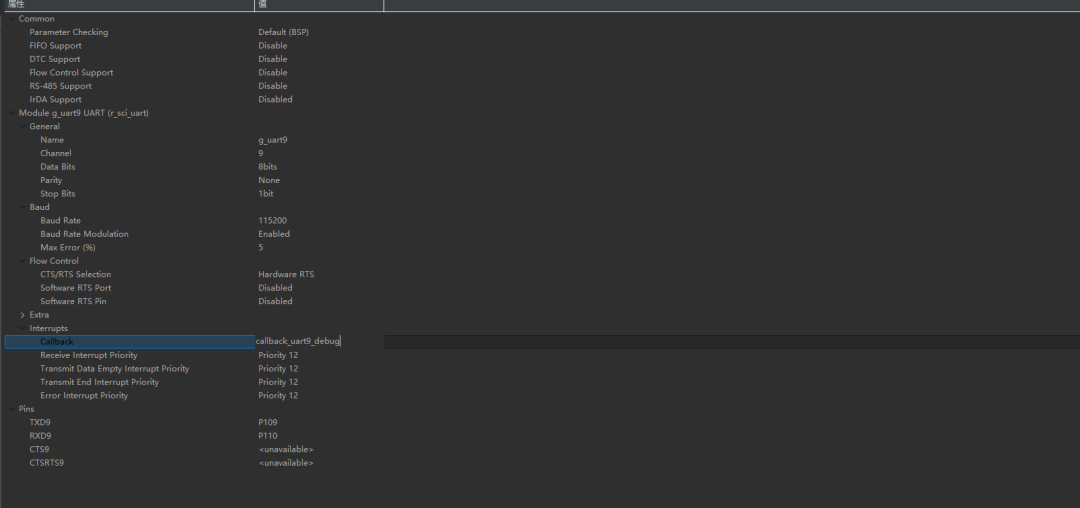Collapse the Baud group
This screenshot has width=1080, height=508.
pos(22,207)
